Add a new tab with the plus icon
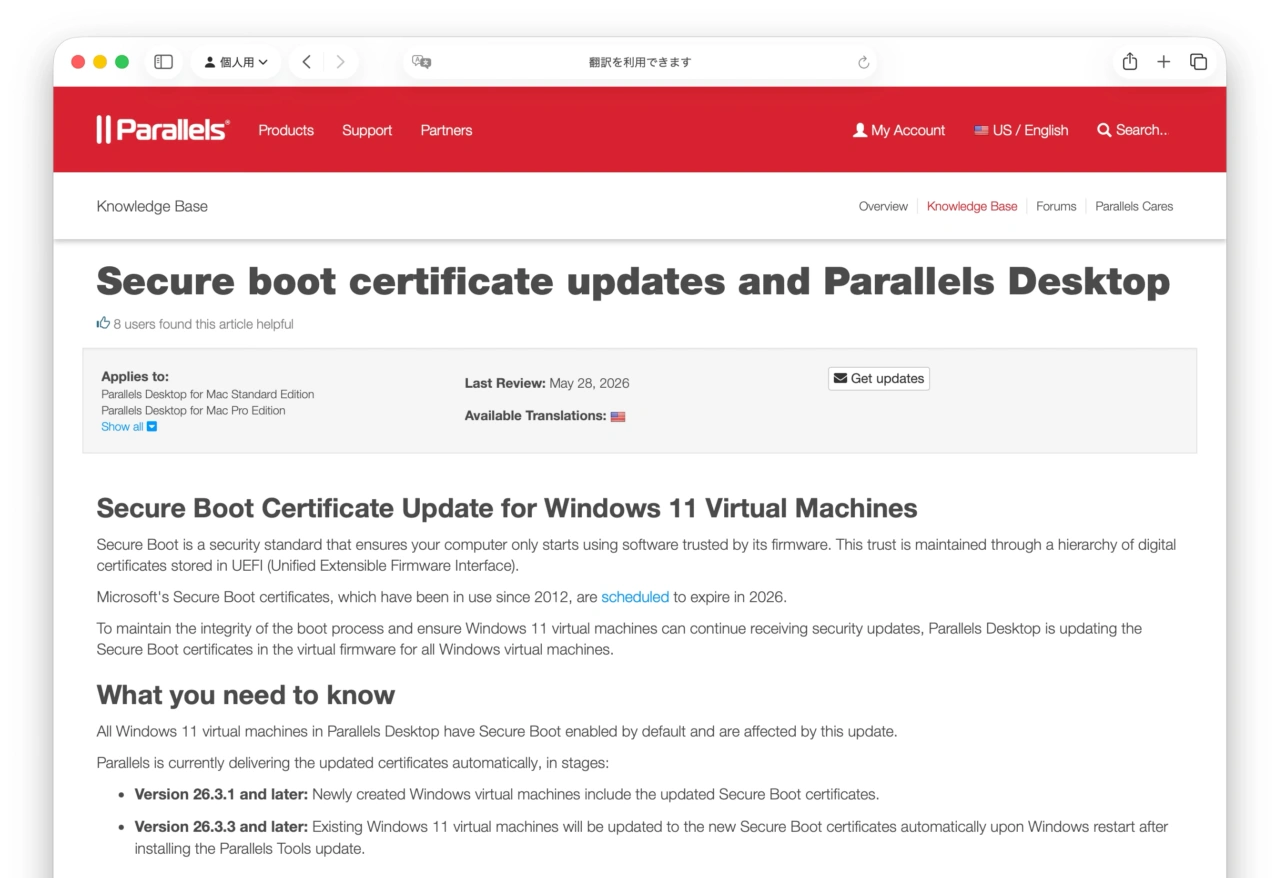The width and height of the screenshot is (1280, 878). [x=1164, y=62]
